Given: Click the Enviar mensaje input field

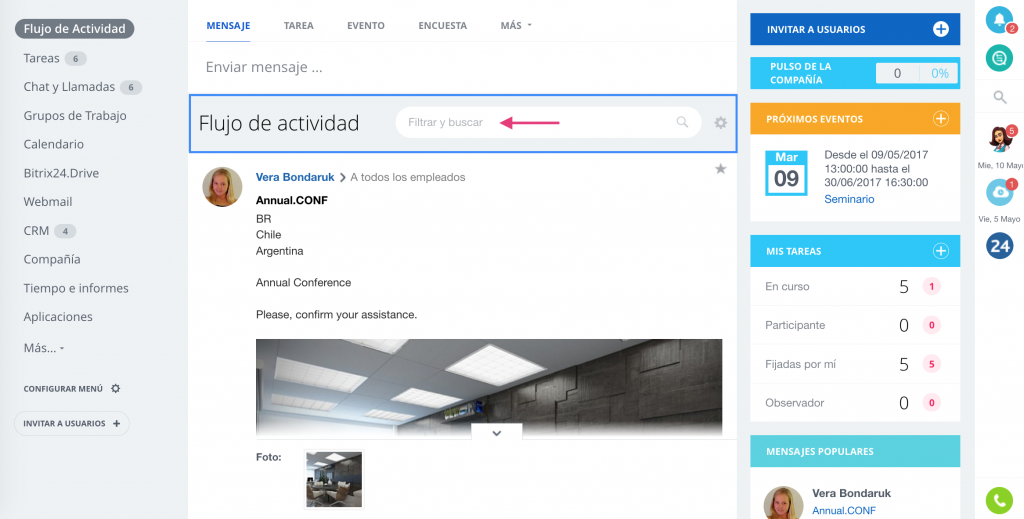Looking at the screenshot, I should pos(462,67).
